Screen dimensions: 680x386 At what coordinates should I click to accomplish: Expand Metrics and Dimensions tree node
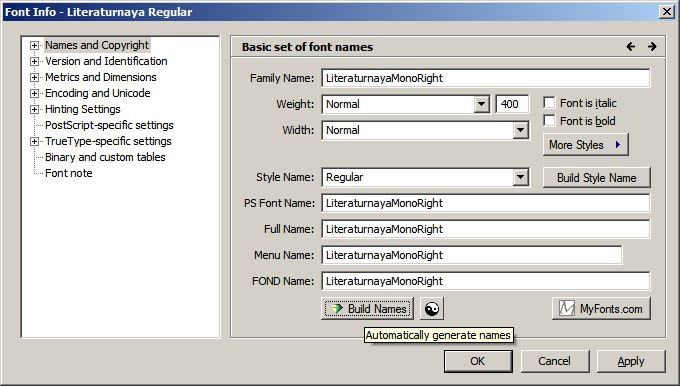[x=34, y=77]
